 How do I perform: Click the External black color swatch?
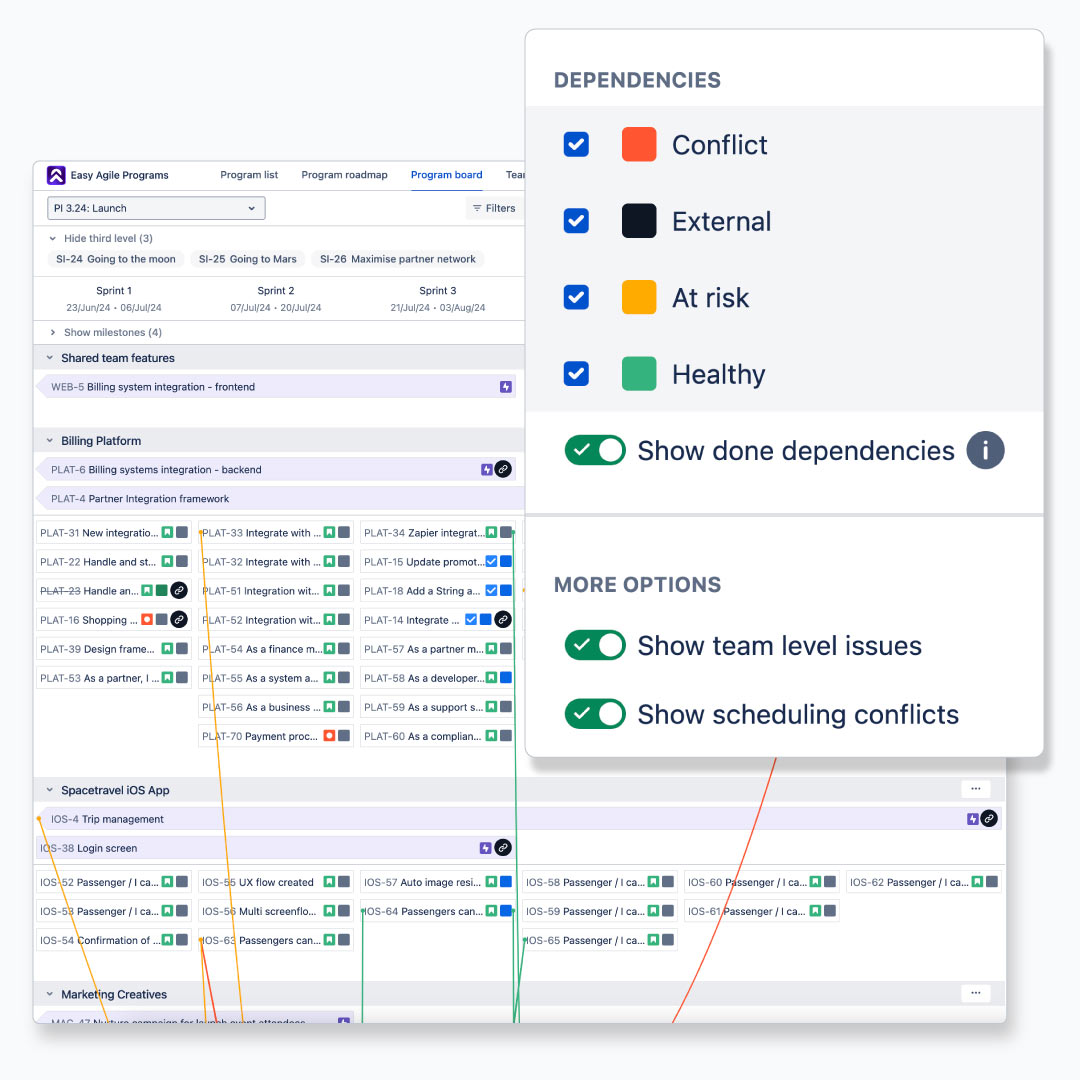639,221
